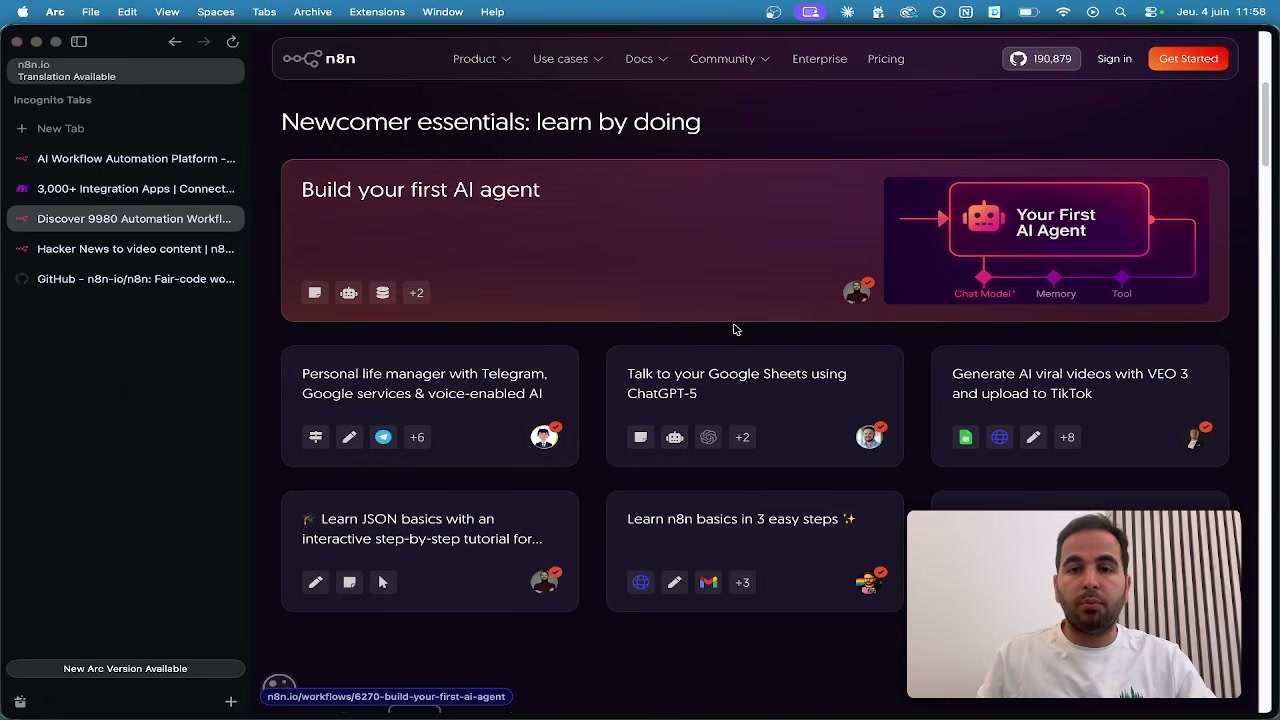The height and width of the screenshot is (720, 1280).
Task: Click the Wi-Fi icon in menu bar
Action: pyautogui.click(x=1063, y=12)
